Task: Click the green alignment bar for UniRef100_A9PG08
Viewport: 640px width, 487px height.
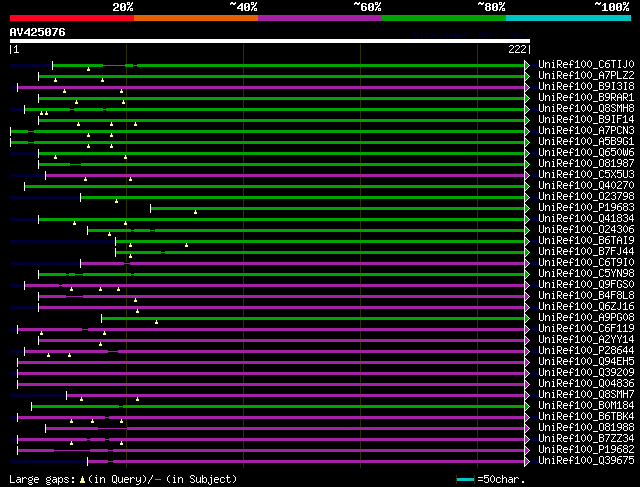Action: [313, 318]
